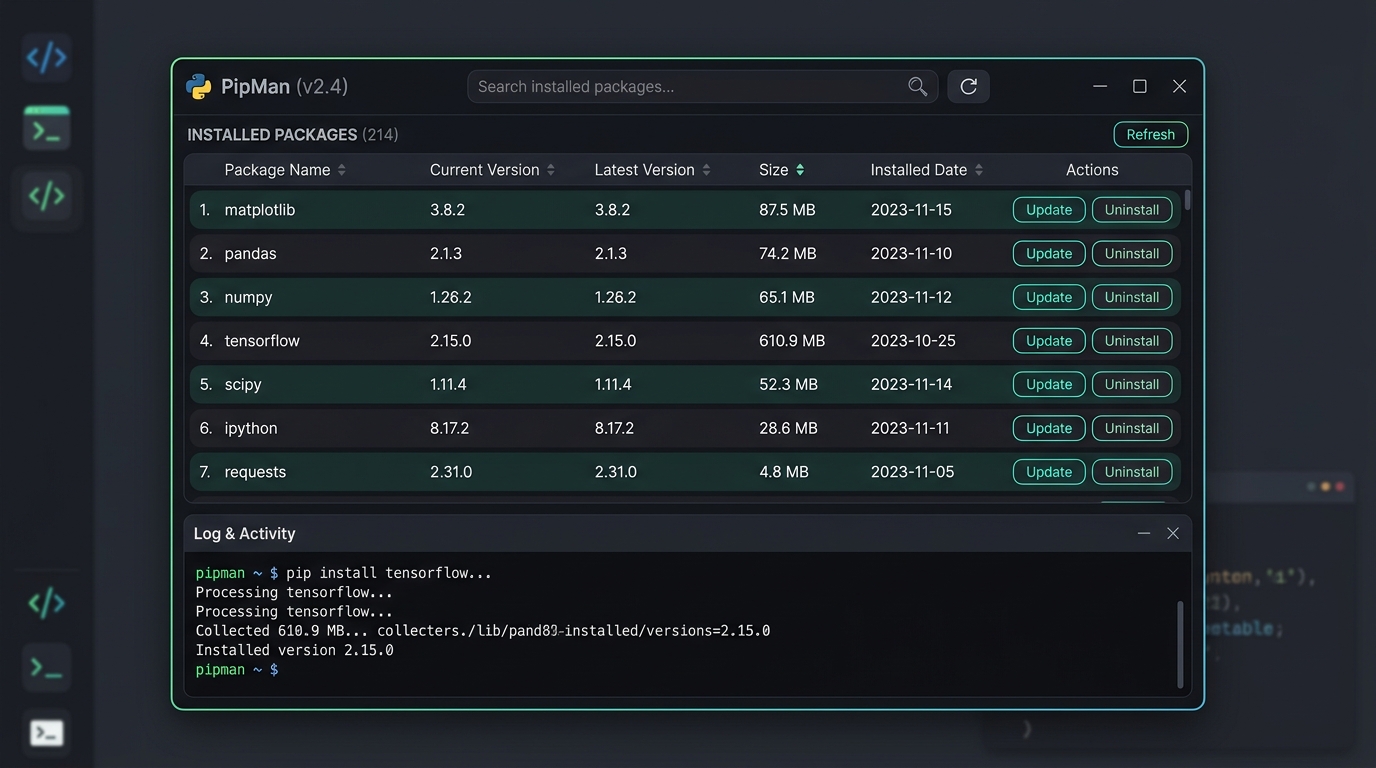This screenshot has width=1376, height=768.
Task: Minimize the PipMan window
Action: (x=1100, y=87)
